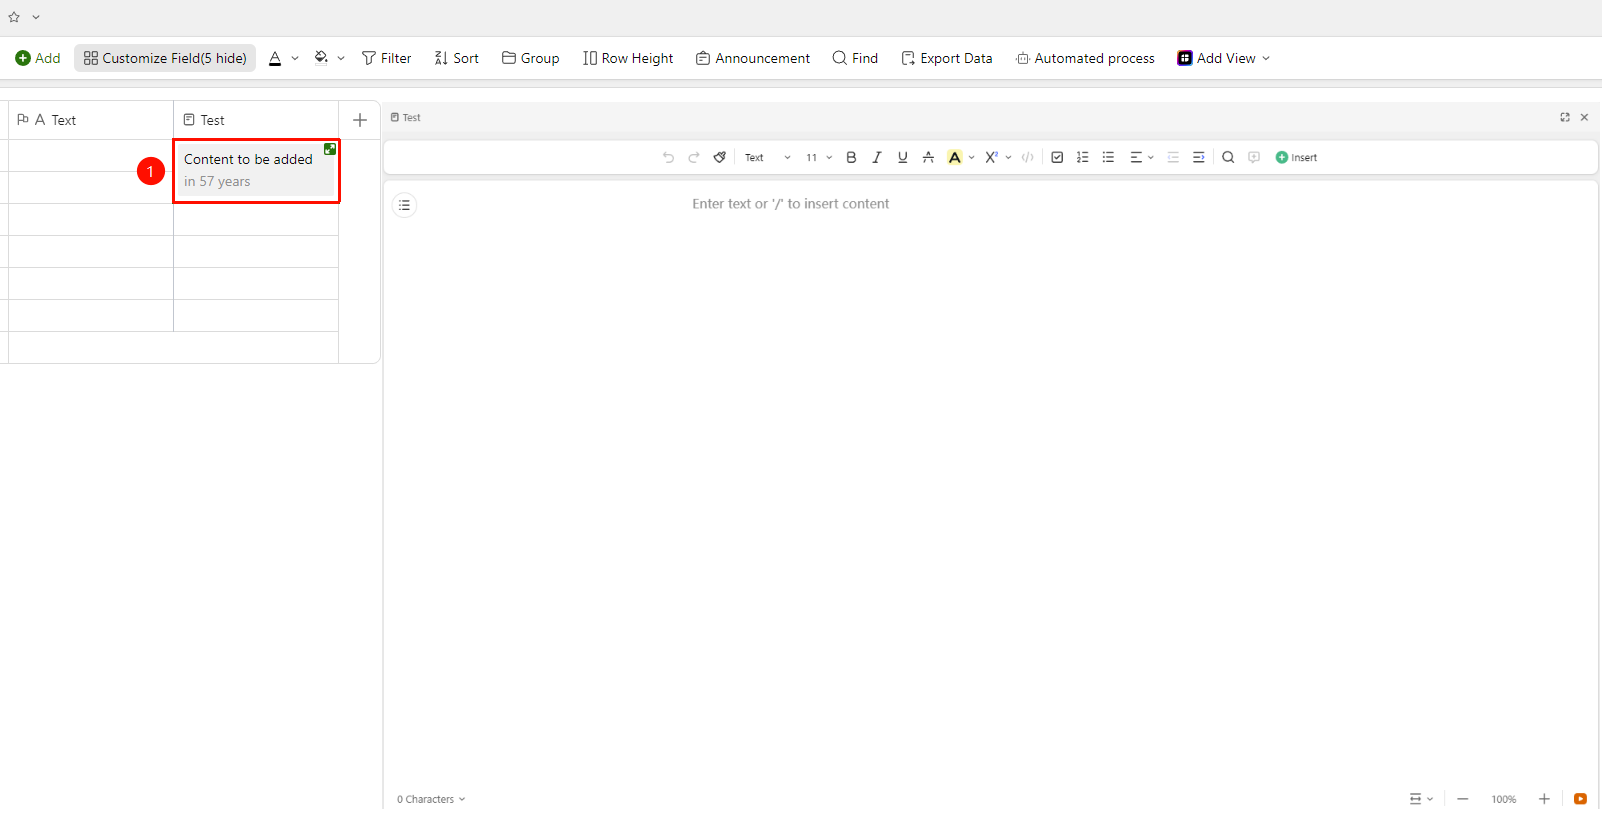1602x824 pixels.
Task: Open Row Height options
Action: (x=628, y=58)
